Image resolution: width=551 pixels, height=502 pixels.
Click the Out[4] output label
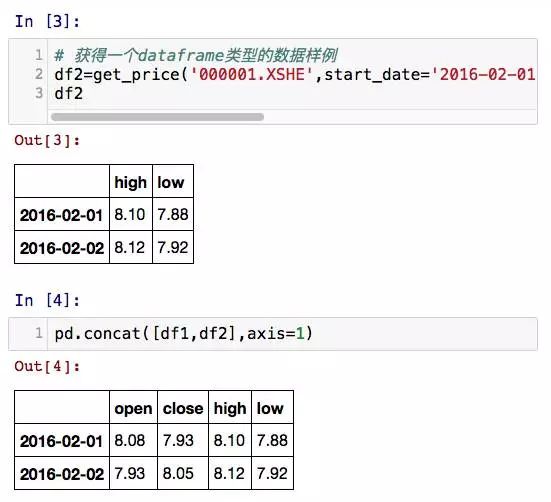47,367
